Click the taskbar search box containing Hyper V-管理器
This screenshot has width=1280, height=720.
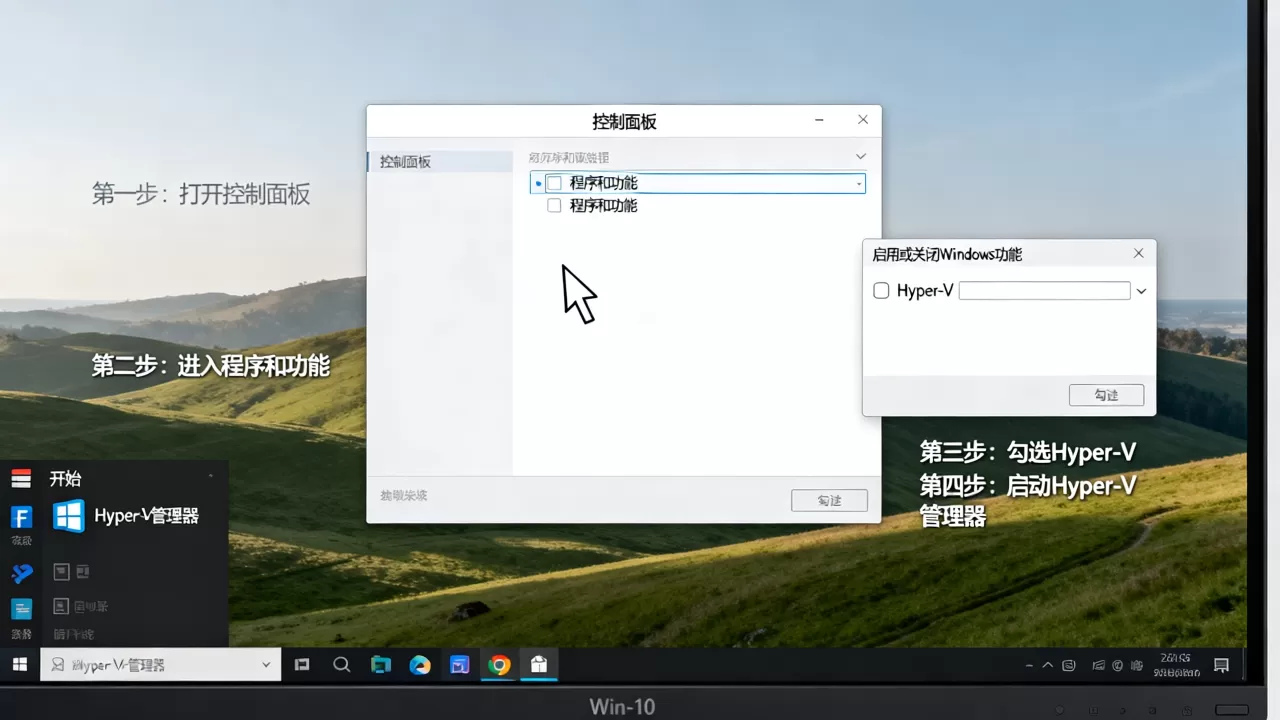coord(160,665)
